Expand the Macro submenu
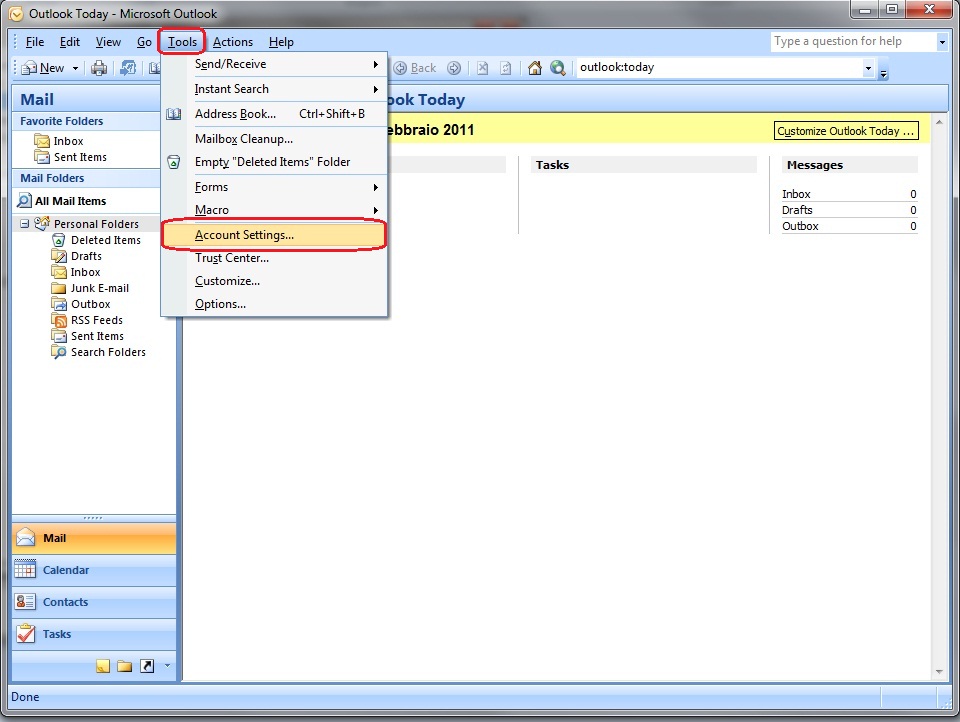This screenshot has height=722, width=960. pyautogui.click(x=375, y=210)
